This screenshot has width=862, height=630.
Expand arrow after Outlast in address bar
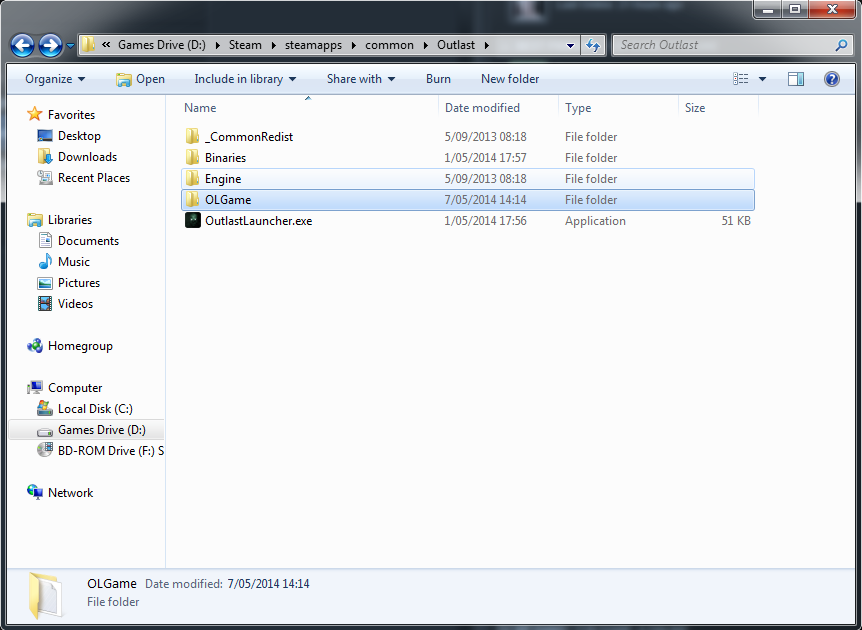pyautogui.click(x=487, y=45)
